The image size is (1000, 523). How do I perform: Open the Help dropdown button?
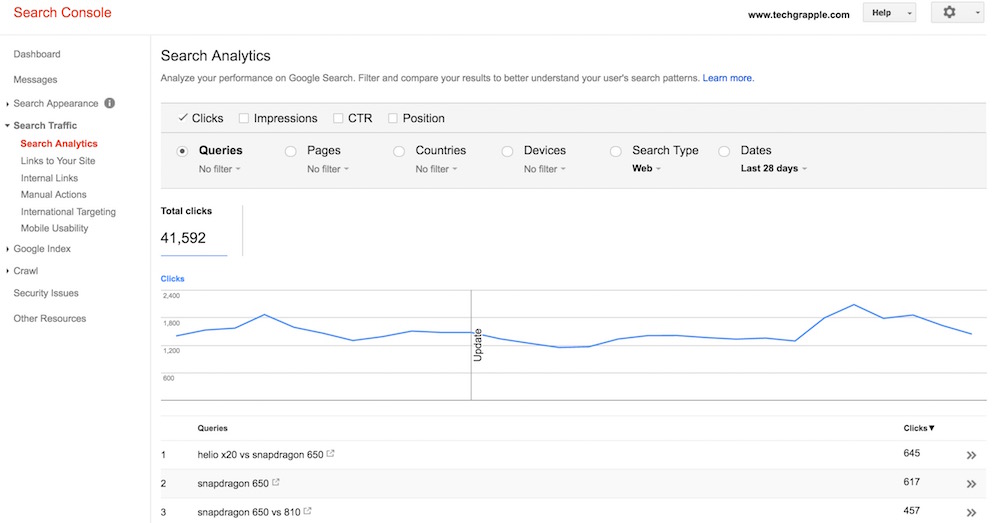click(x=888, y=13)
